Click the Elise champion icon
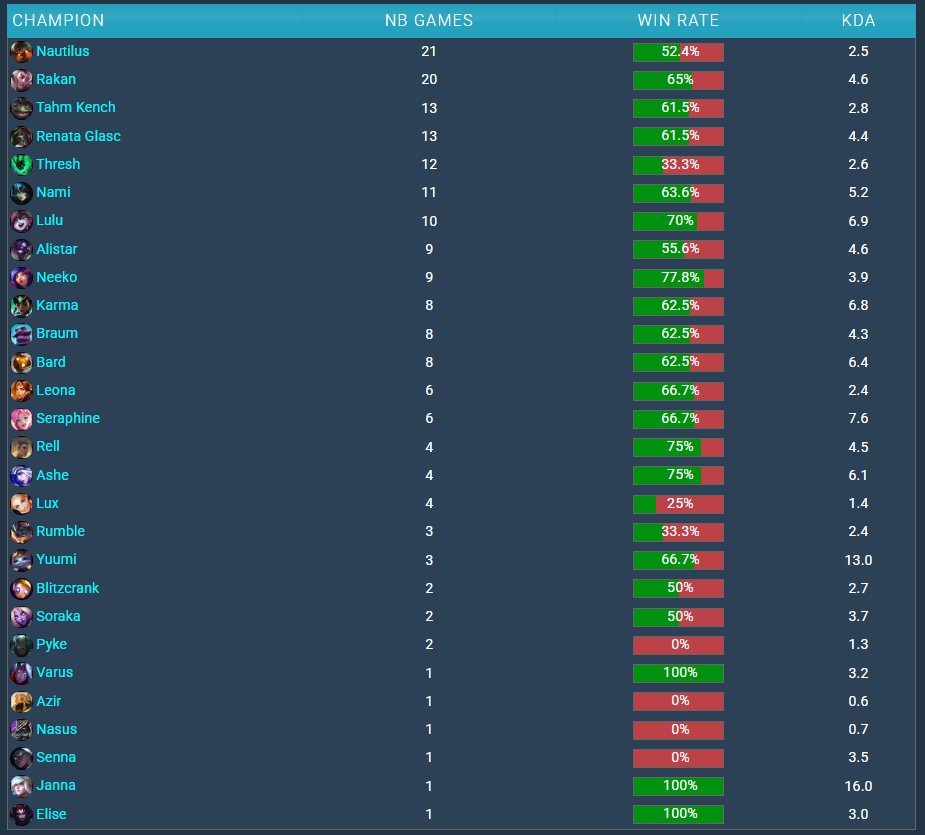The height and width of the screenshot is (835, 925). click(x=21, y=815)
